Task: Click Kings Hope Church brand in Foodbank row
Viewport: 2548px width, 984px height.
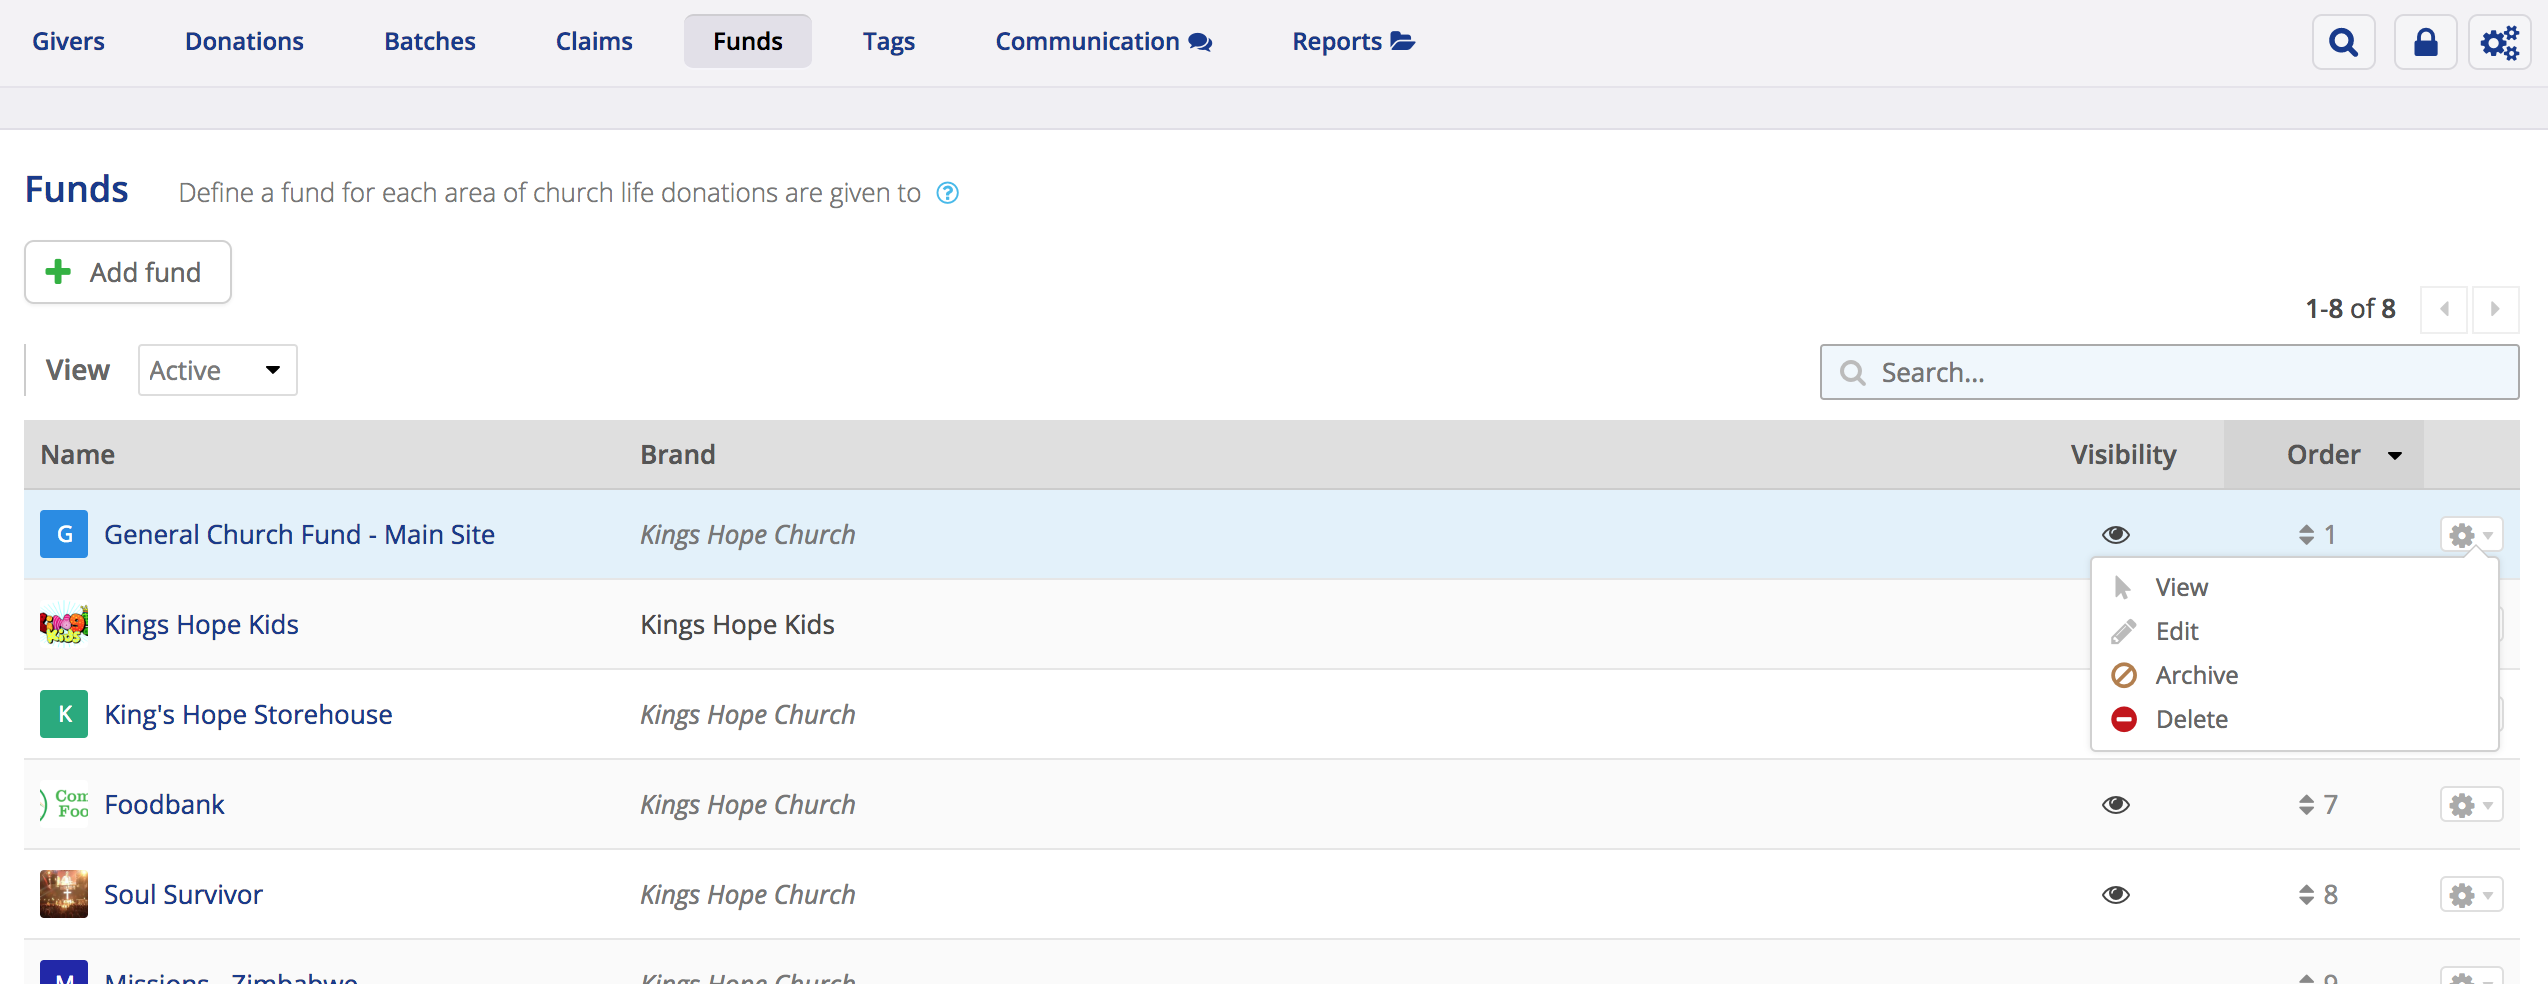Action: (x=748, y=805)
